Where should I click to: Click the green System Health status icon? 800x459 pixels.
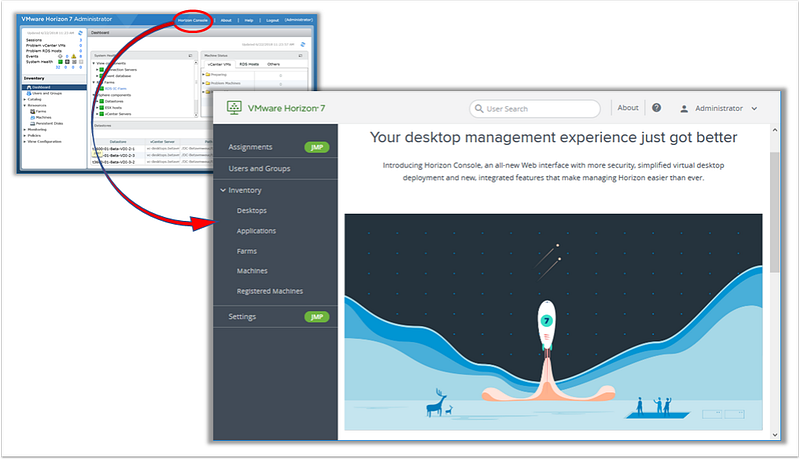[60, 62]
